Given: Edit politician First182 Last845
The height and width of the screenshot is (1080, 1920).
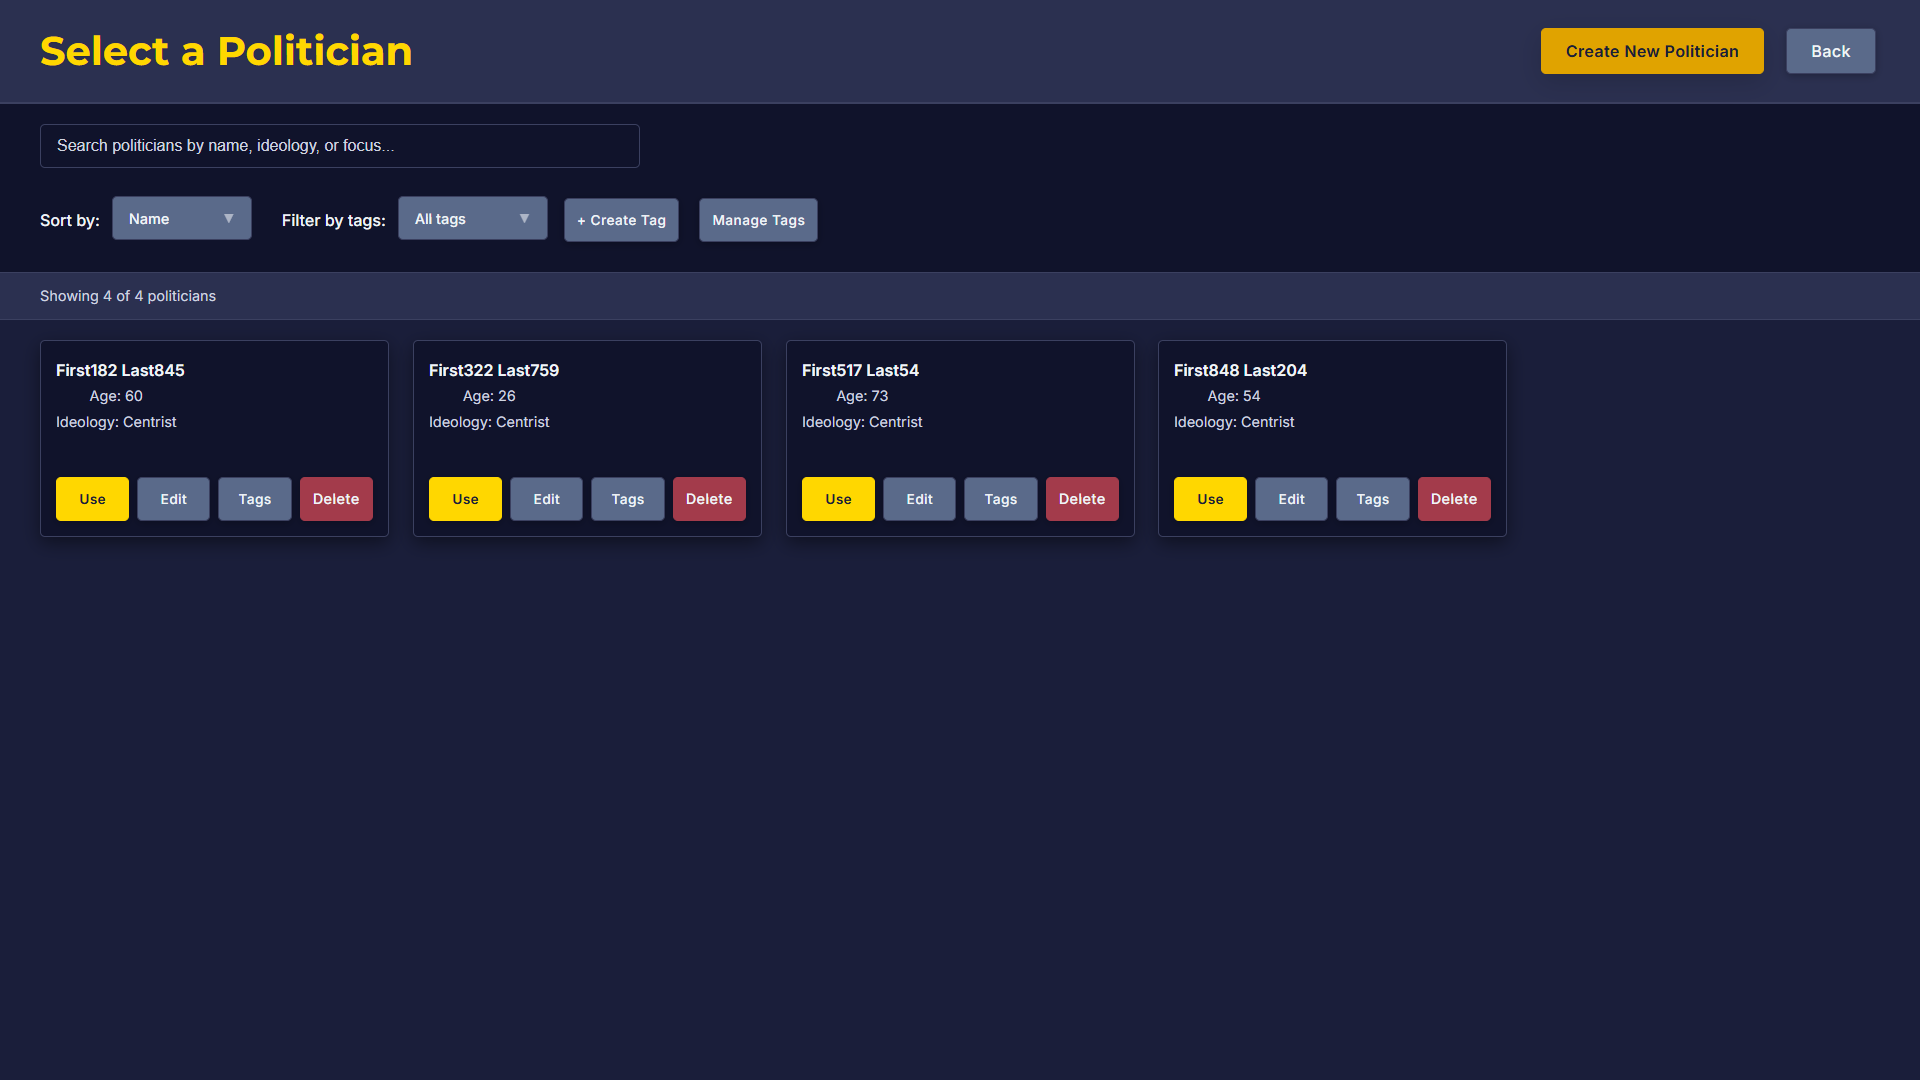Looking at the screenshot, I should [x=173, y=499].
